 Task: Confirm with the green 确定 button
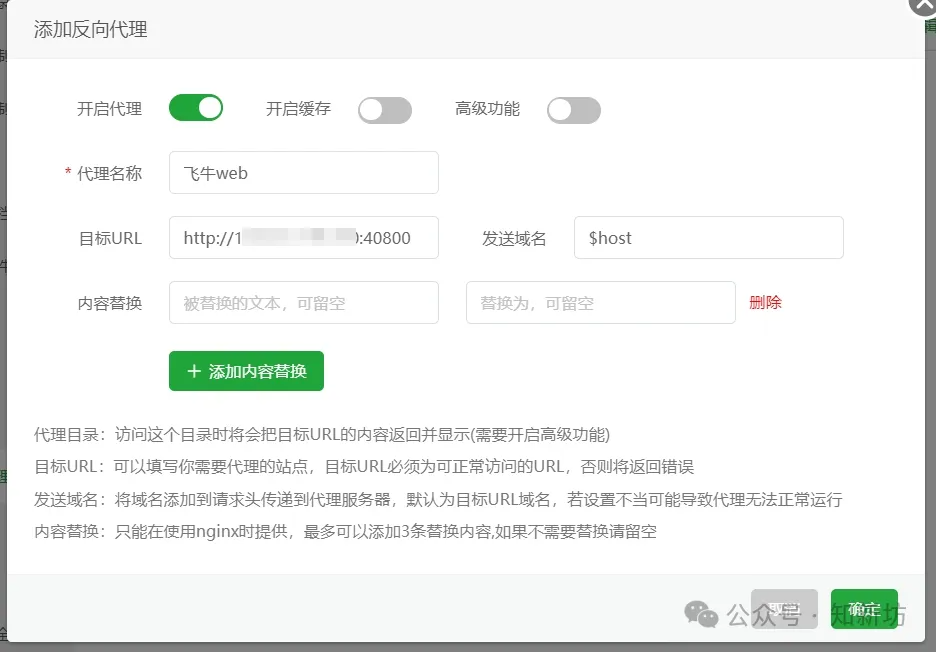(864, 609)
